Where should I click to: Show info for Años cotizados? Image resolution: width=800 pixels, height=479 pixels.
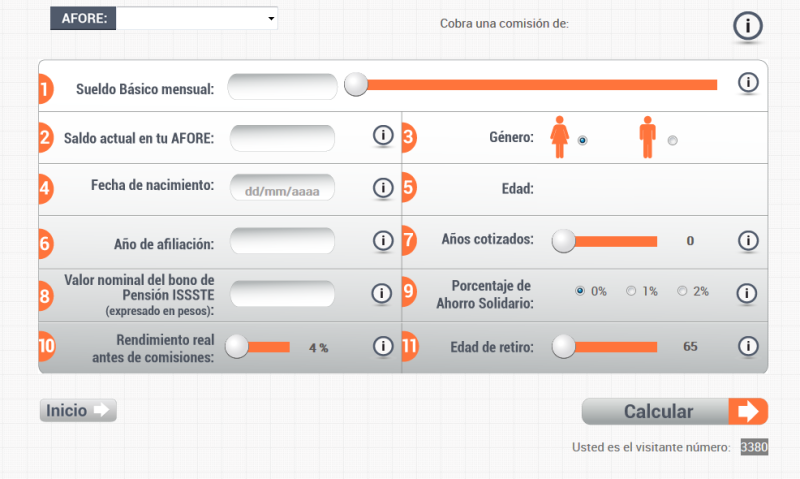[748, 240]
